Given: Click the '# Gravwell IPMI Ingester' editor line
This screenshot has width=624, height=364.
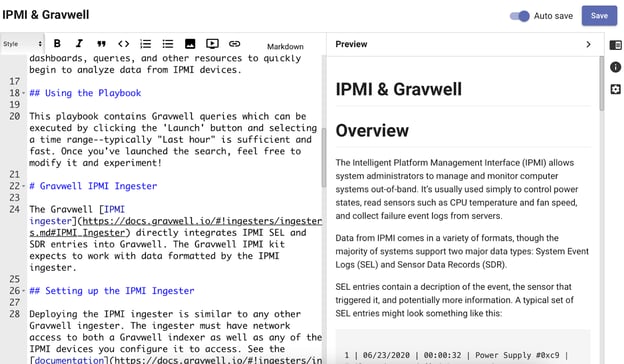Looking at the screenshot, I should tap(93, 186).
